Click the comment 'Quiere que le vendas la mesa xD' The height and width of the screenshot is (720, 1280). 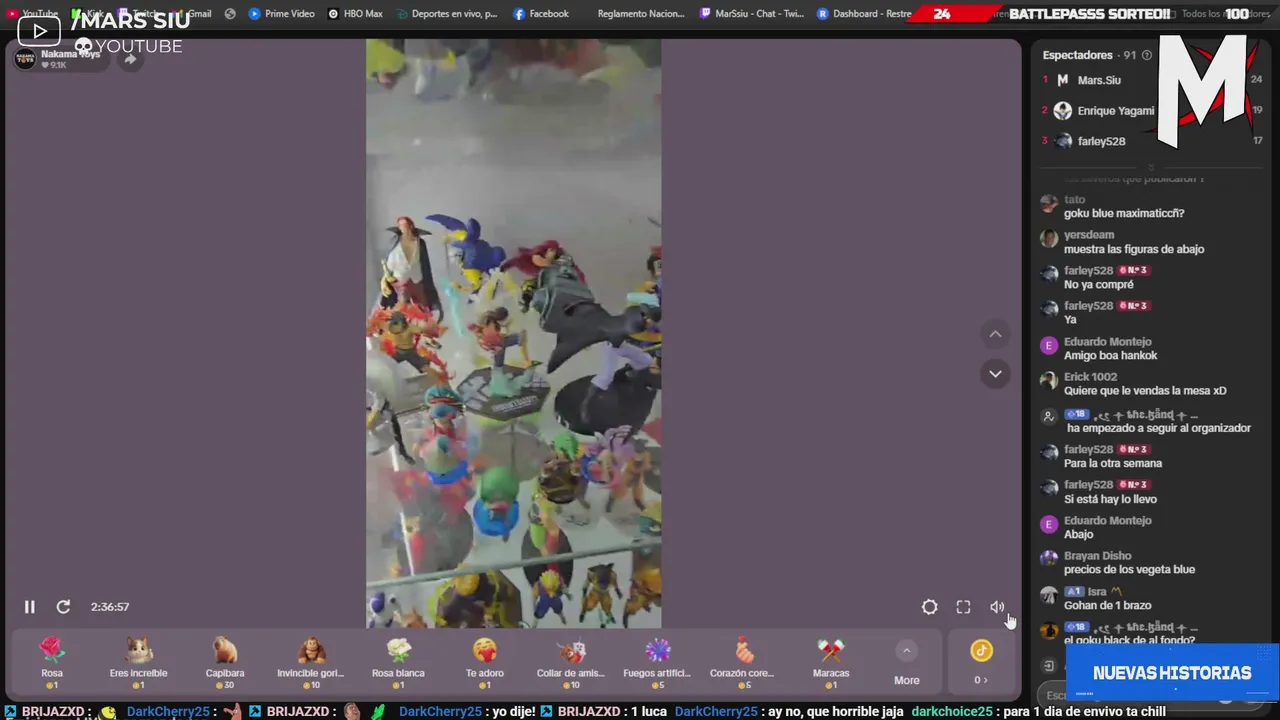point(1145,391)
